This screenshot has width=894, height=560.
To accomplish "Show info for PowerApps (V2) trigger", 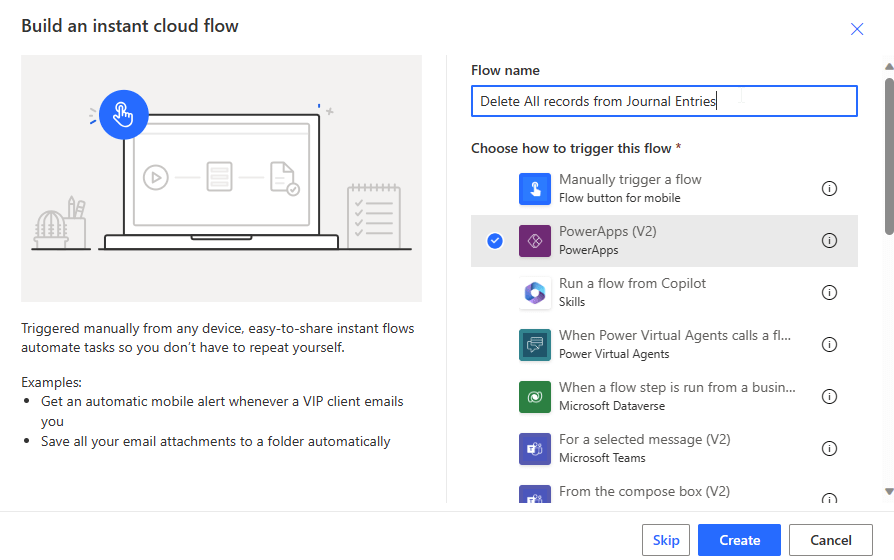I will click(x=829, y=241).
